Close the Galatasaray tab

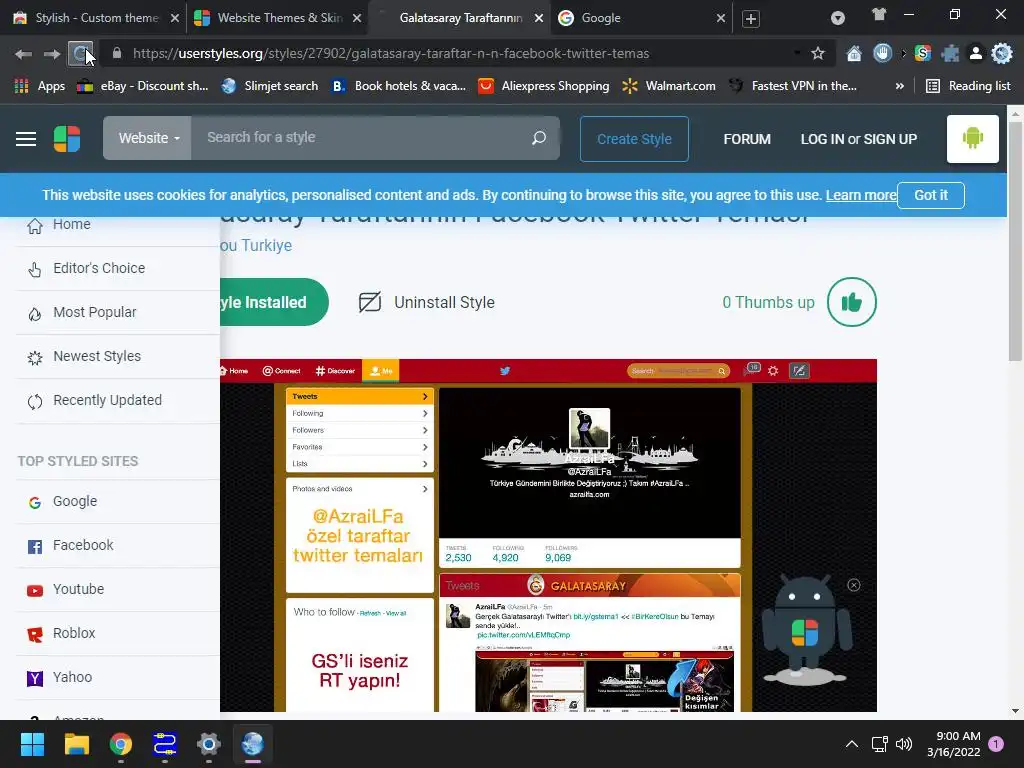click(539, 18)
